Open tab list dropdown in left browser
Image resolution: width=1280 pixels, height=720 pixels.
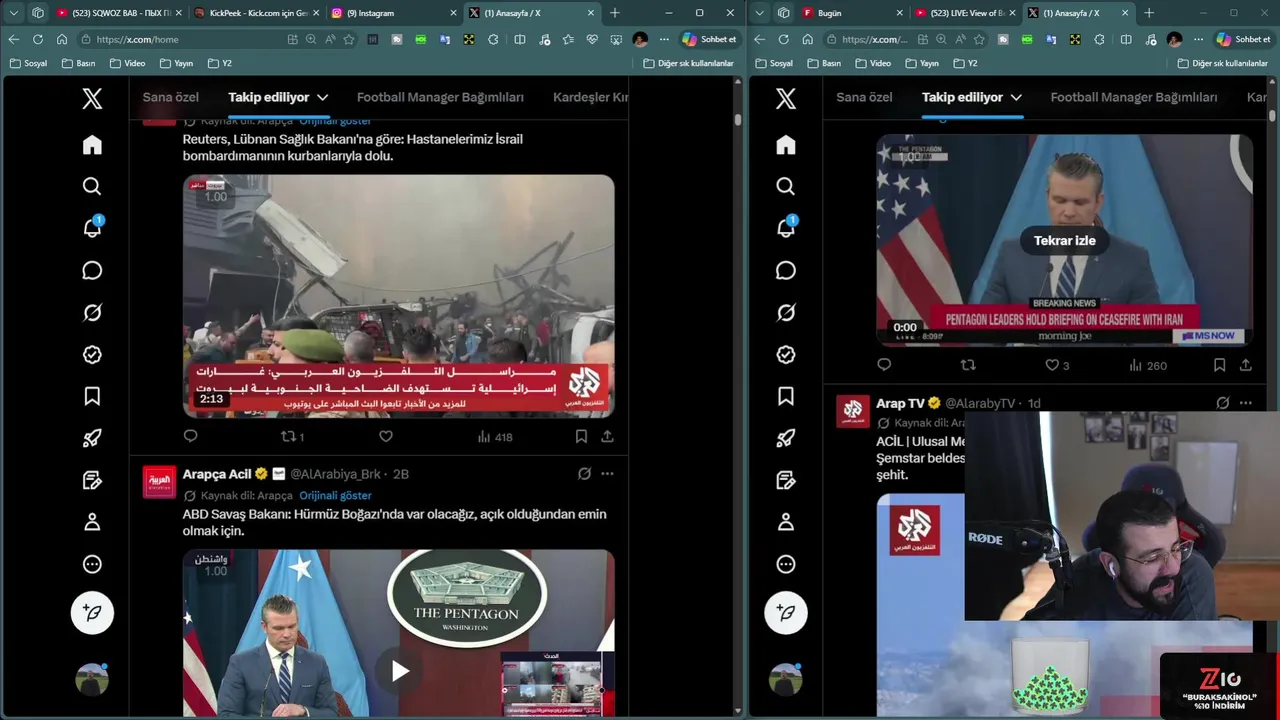click(x=14, y=13)
